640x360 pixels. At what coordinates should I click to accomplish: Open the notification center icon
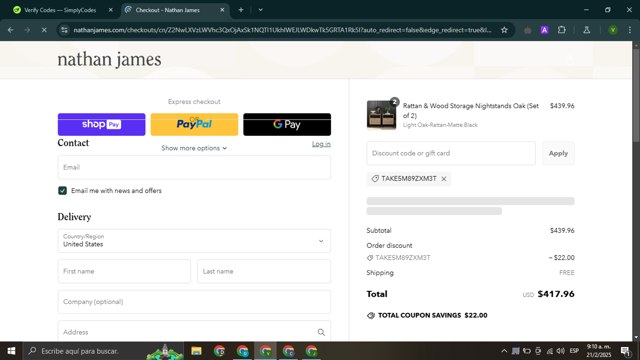[625, 351]
